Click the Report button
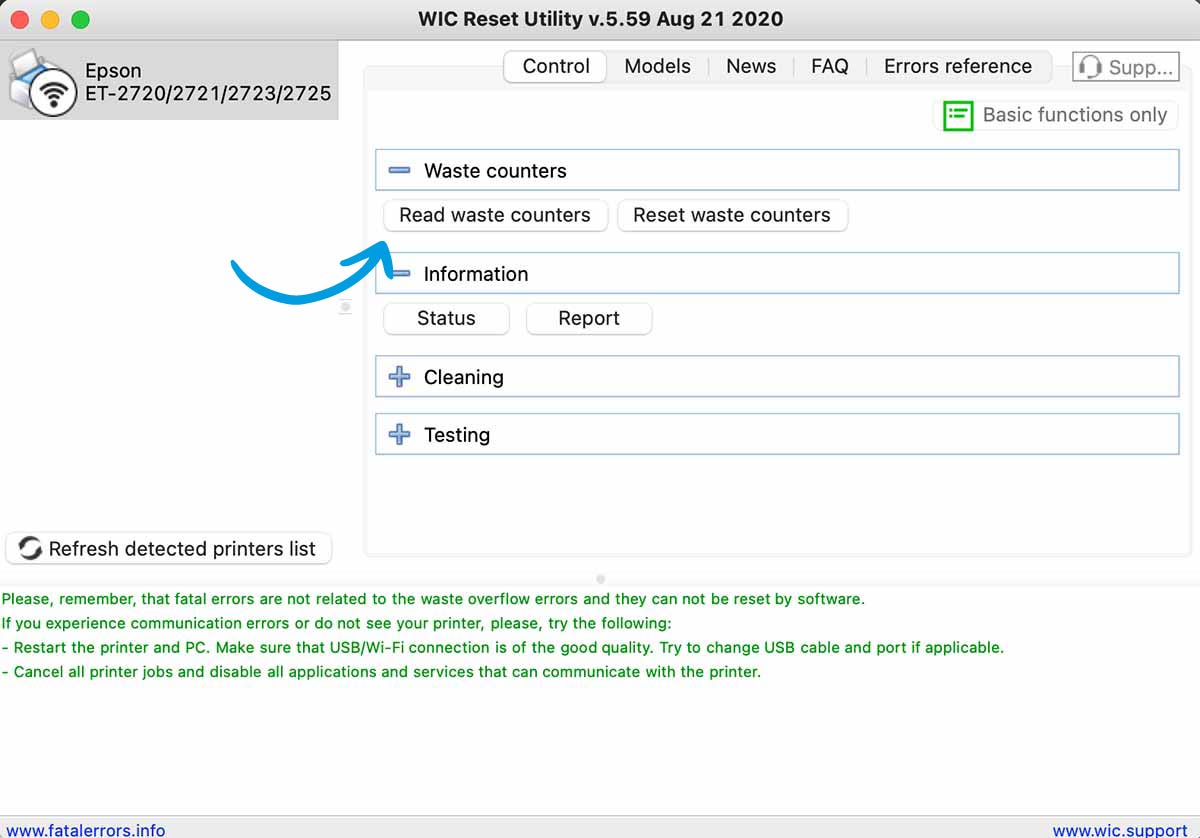Image resolution: width=1200 pixels, height=838 pixels. [589, 318]
